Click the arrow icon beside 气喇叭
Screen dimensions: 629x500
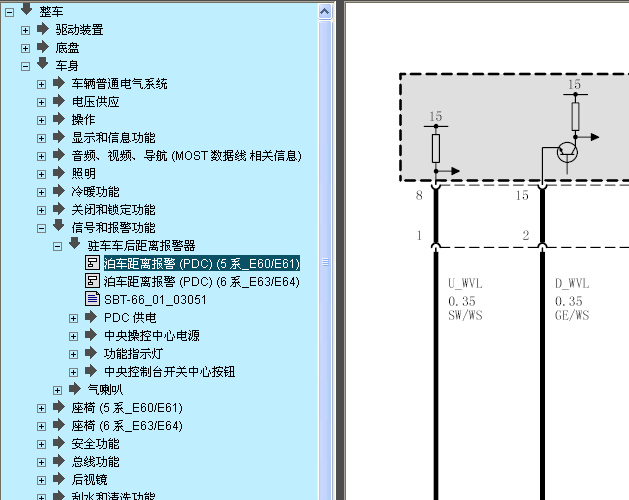[x=75, y=388]
